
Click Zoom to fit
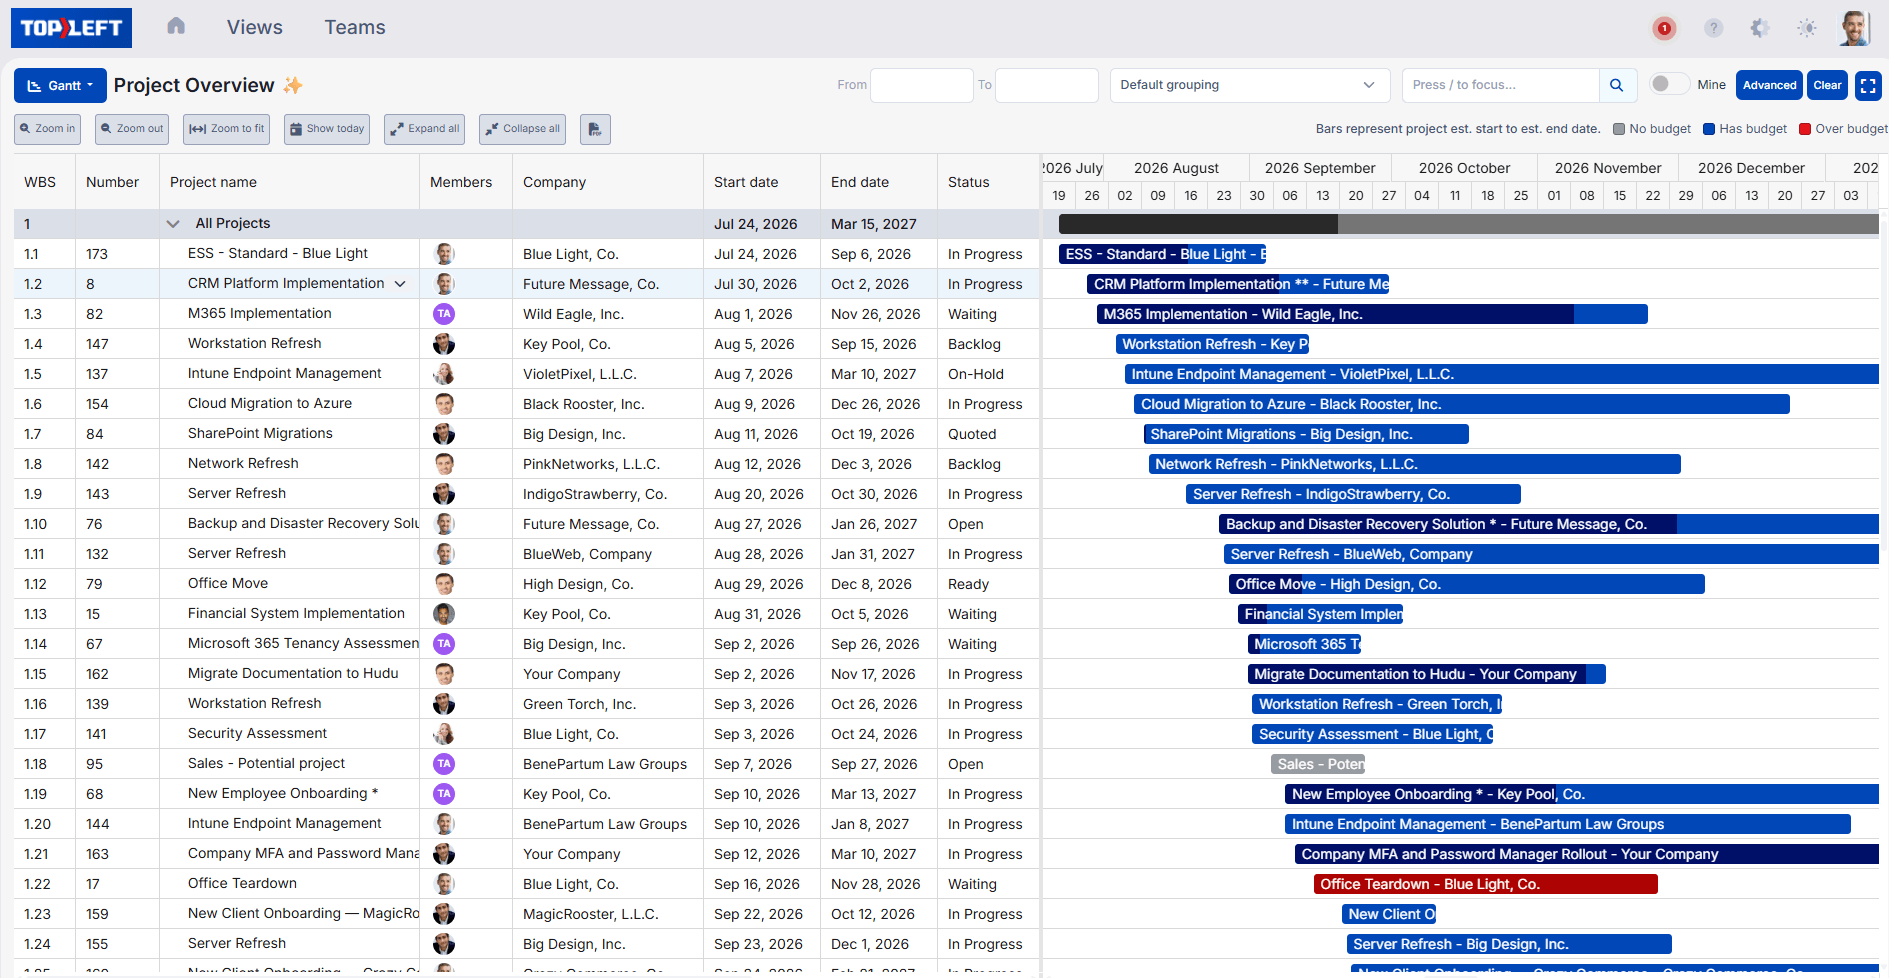[x=227, y=129]
